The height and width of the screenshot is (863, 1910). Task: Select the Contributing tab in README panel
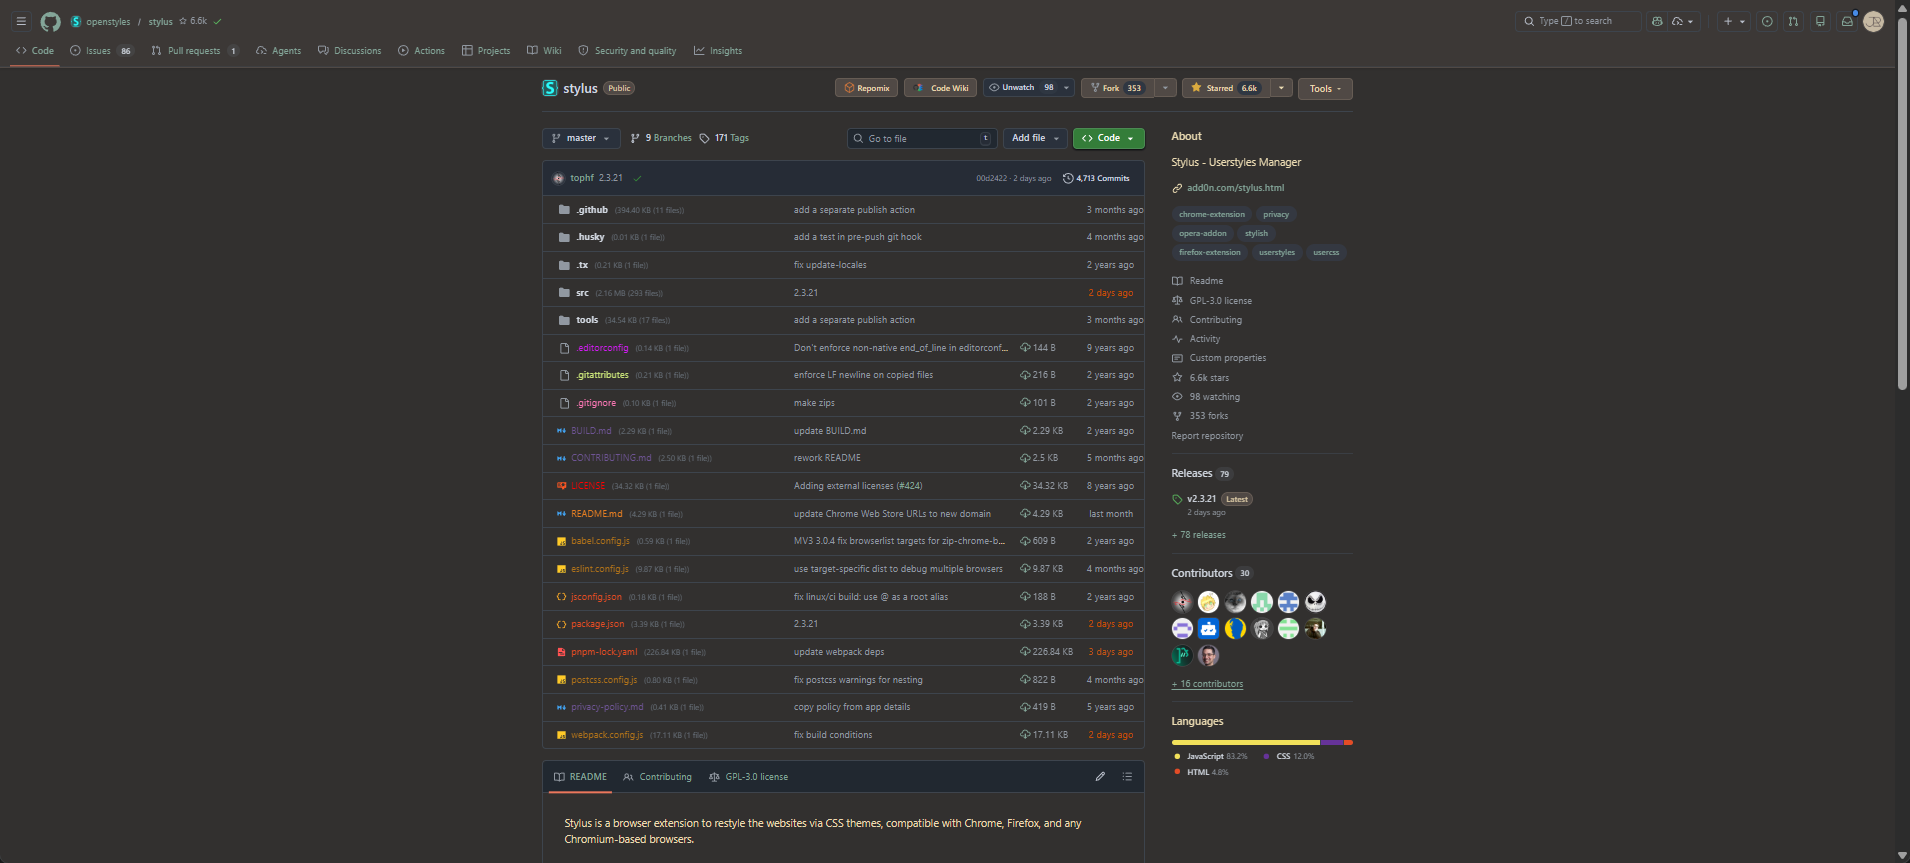[x=657, y=777]
